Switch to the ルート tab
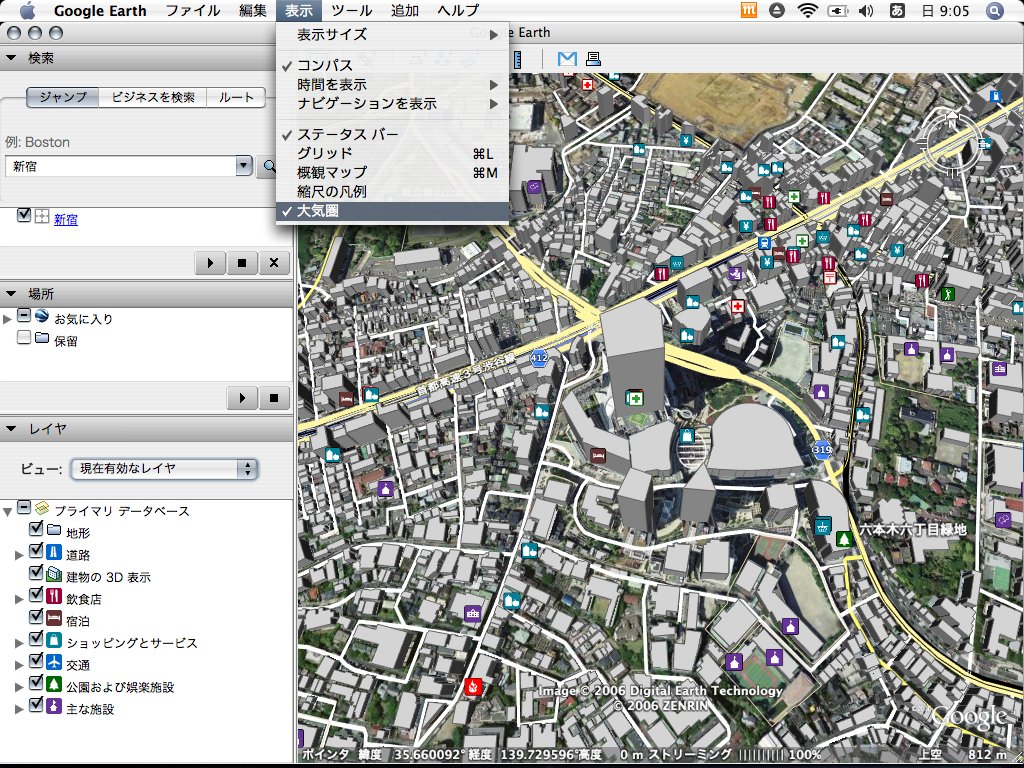This screenshot has width=1024, height=768. point(236,97)
